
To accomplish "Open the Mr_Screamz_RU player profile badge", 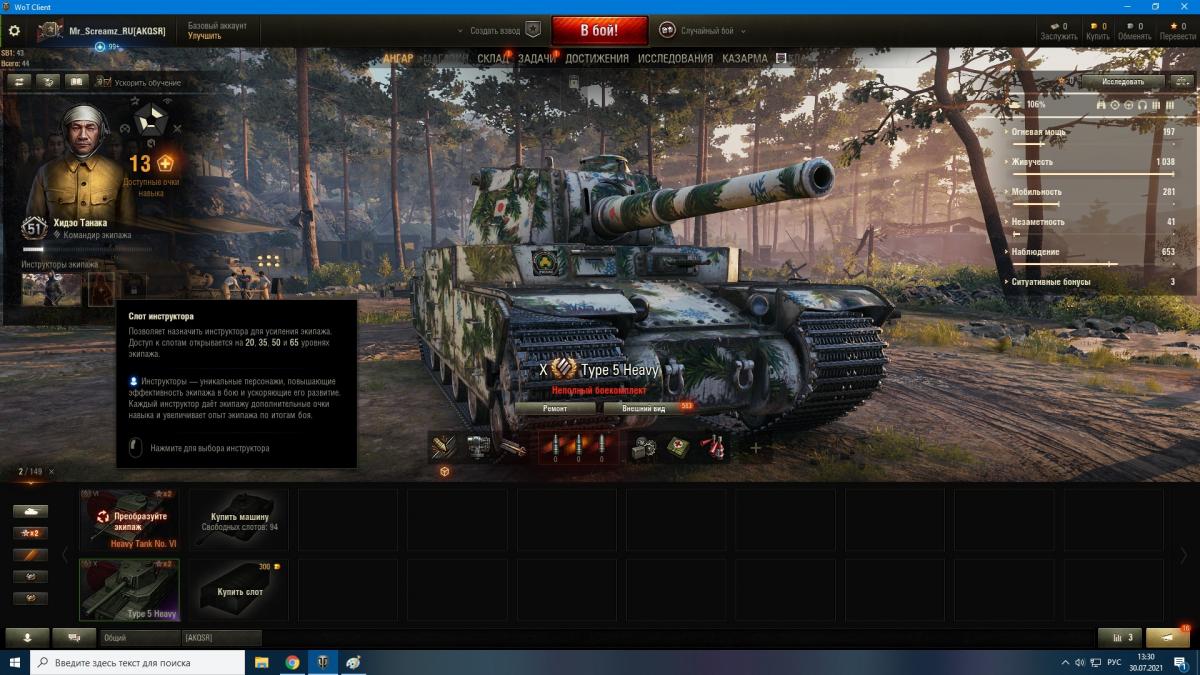I will pyautogui.click(x=51, y=31).
